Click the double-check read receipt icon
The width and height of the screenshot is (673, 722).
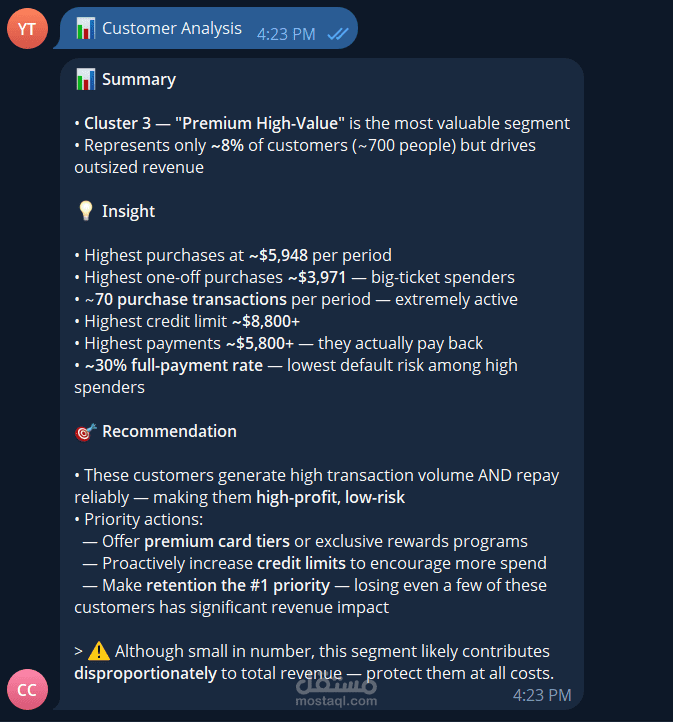pyautogui.click(x=337, y=34)
